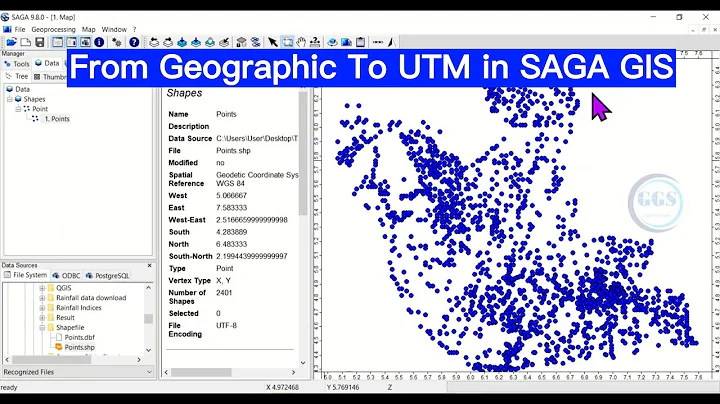Click the '2401' number of shapes value
This screenshot has height=404, width=720.
pos(224,292)
